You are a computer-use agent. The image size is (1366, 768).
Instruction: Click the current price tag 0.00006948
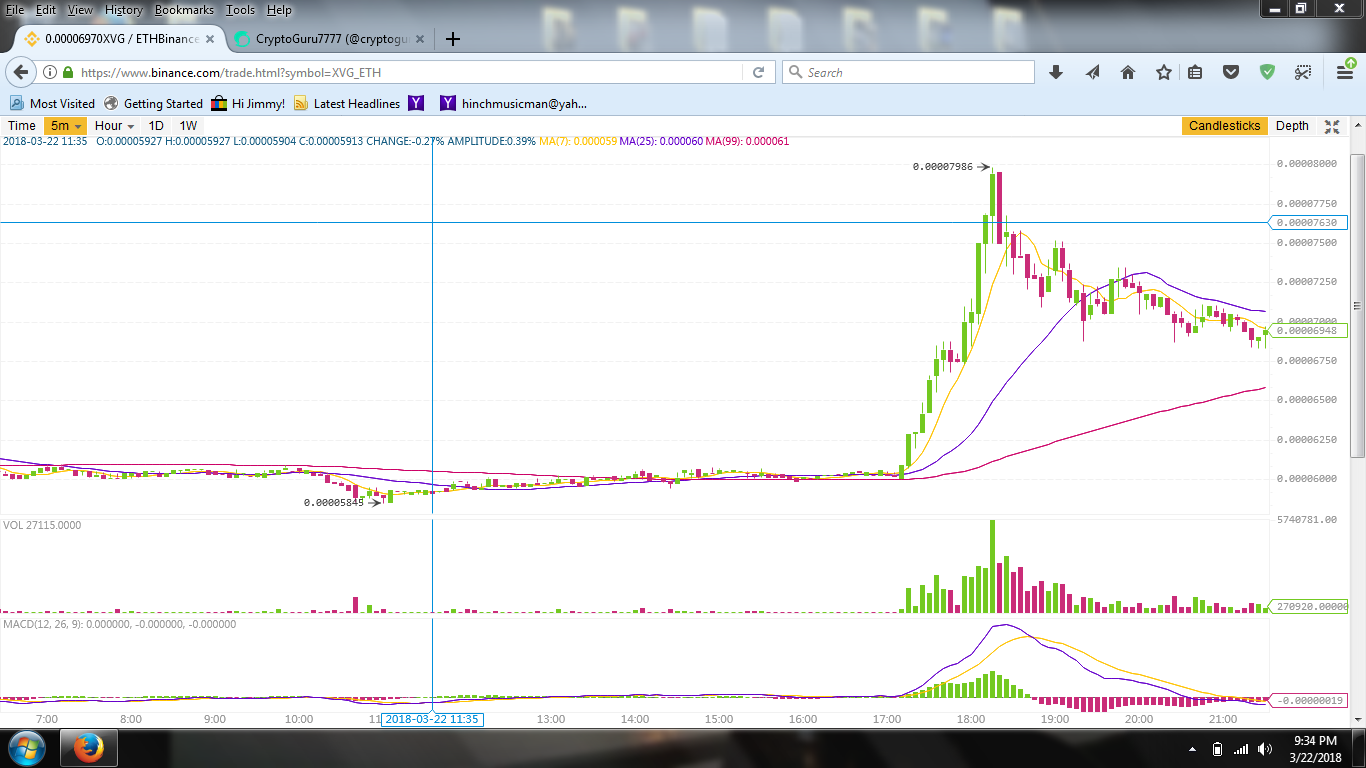click(x=1308, y=330)
